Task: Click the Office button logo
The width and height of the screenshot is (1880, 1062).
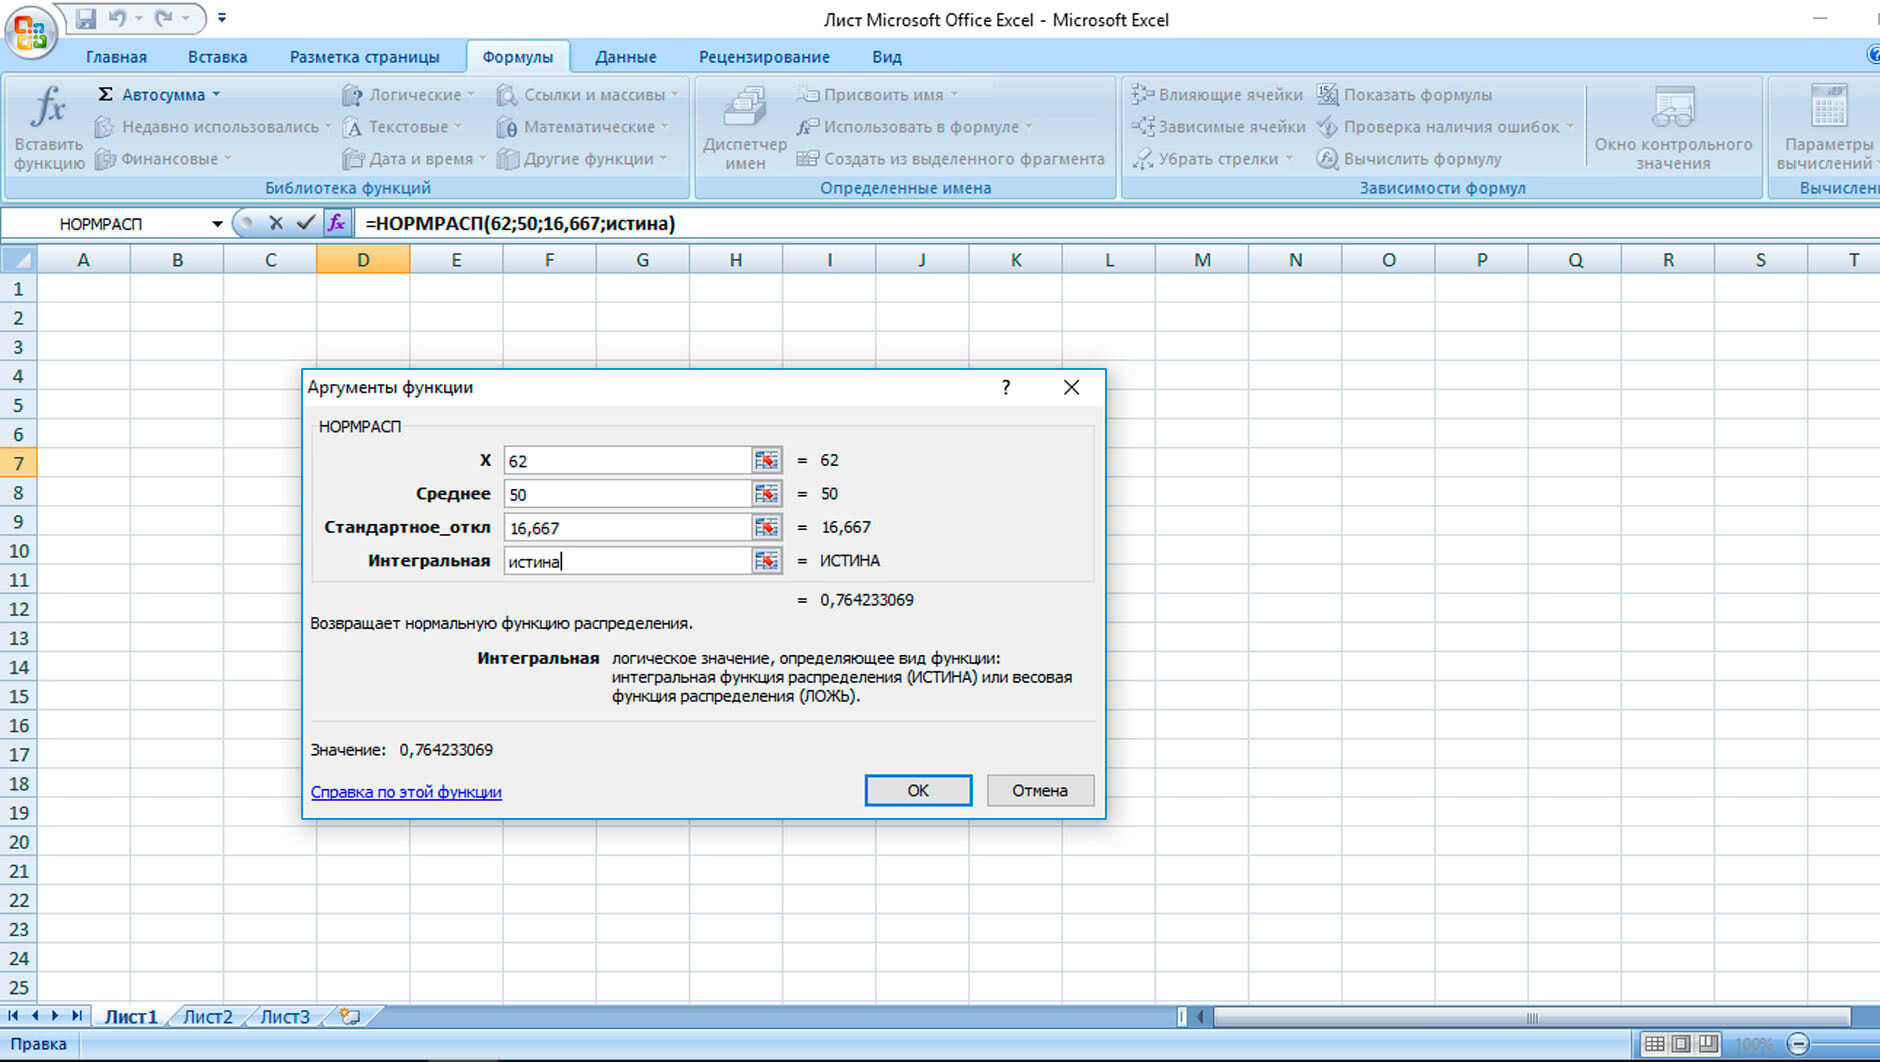Action: coord(30,32)
